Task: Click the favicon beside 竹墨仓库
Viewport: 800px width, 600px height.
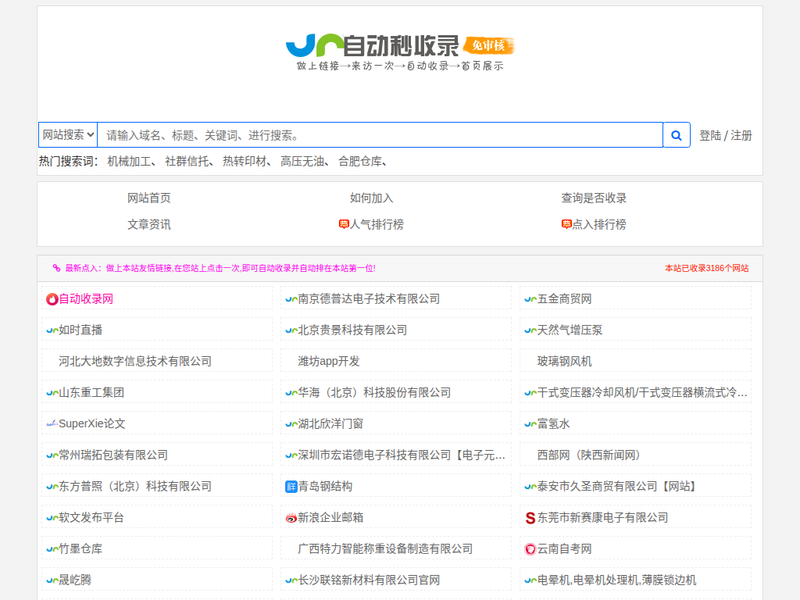Action: [x=52, y=549]
